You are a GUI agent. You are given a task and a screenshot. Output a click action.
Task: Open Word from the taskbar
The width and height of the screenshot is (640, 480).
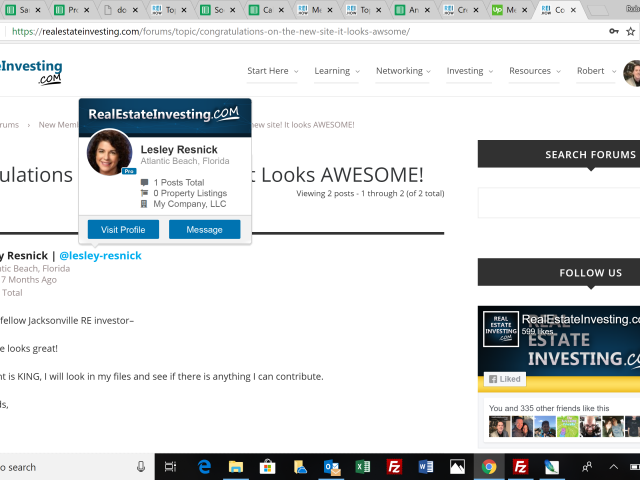click(425, 466)
